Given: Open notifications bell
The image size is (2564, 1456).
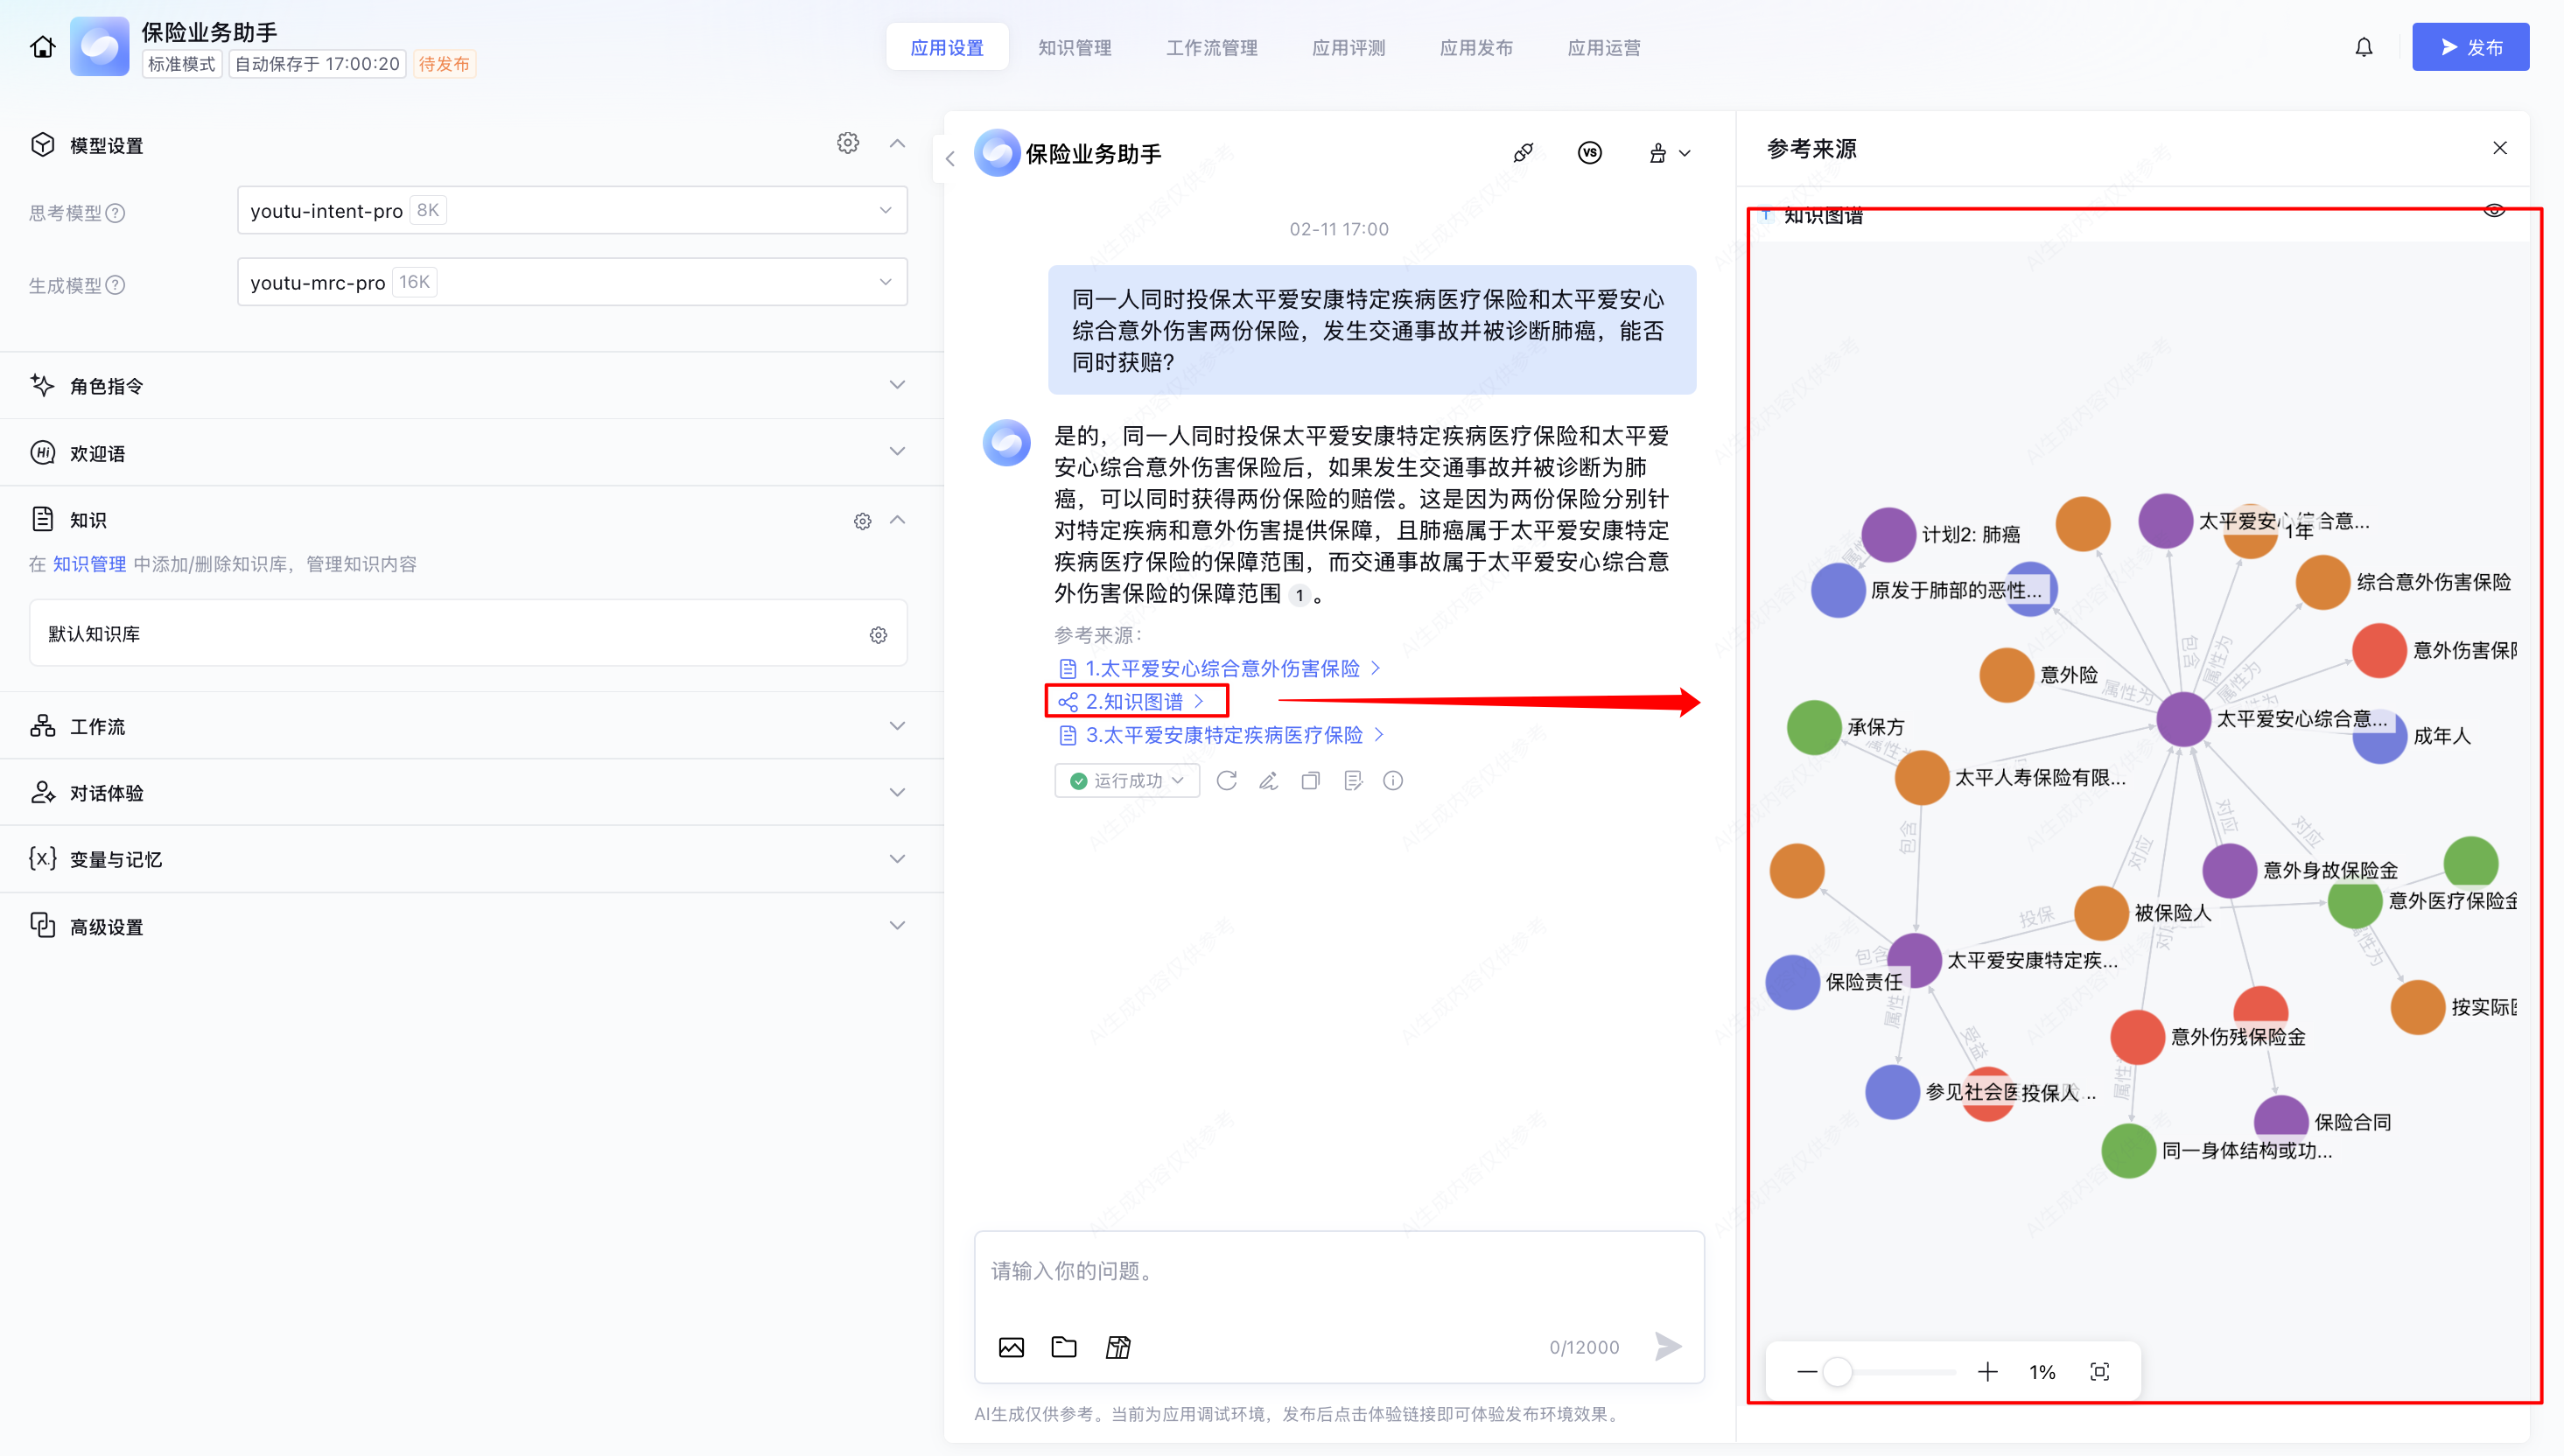Looking at the screenshot, I should pos(2363,47).
